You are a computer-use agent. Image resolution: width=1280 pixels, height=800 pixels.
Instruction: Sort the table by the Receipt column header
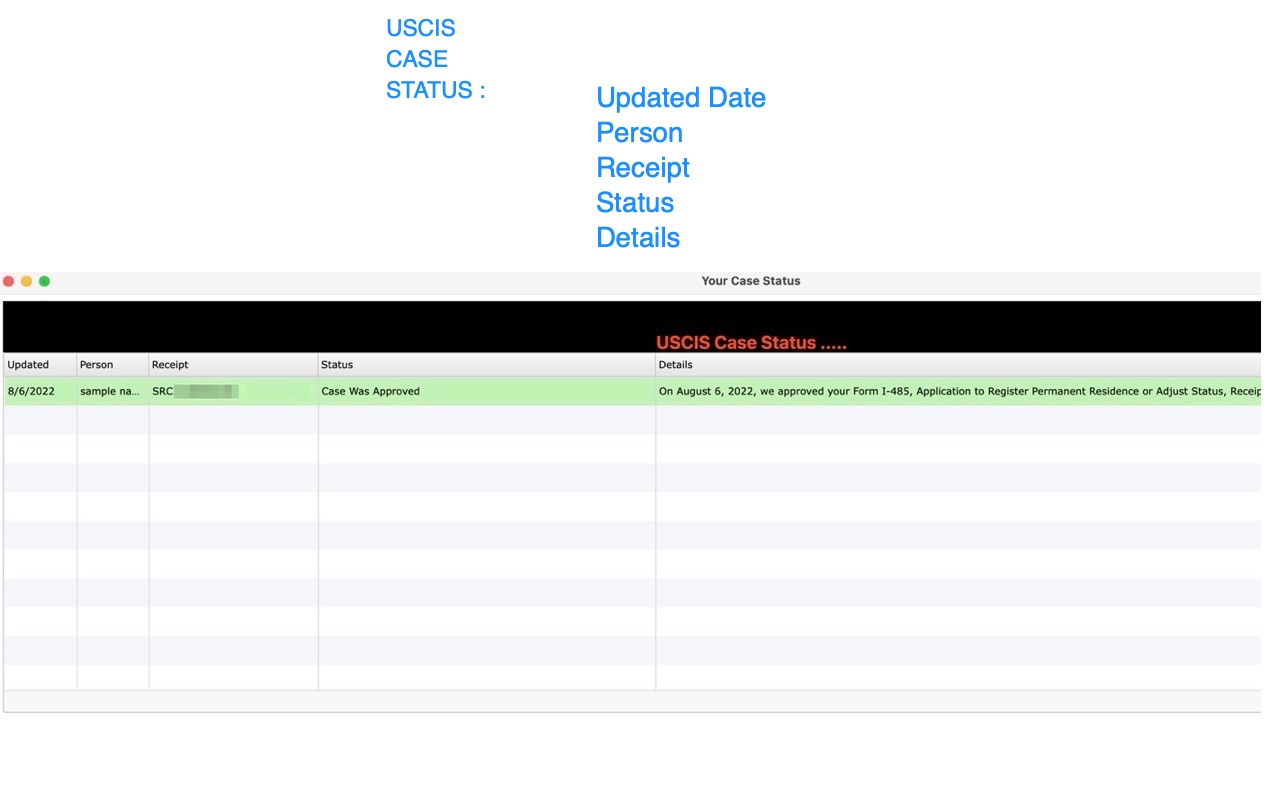pyautogui.click(x=170, y=364)
